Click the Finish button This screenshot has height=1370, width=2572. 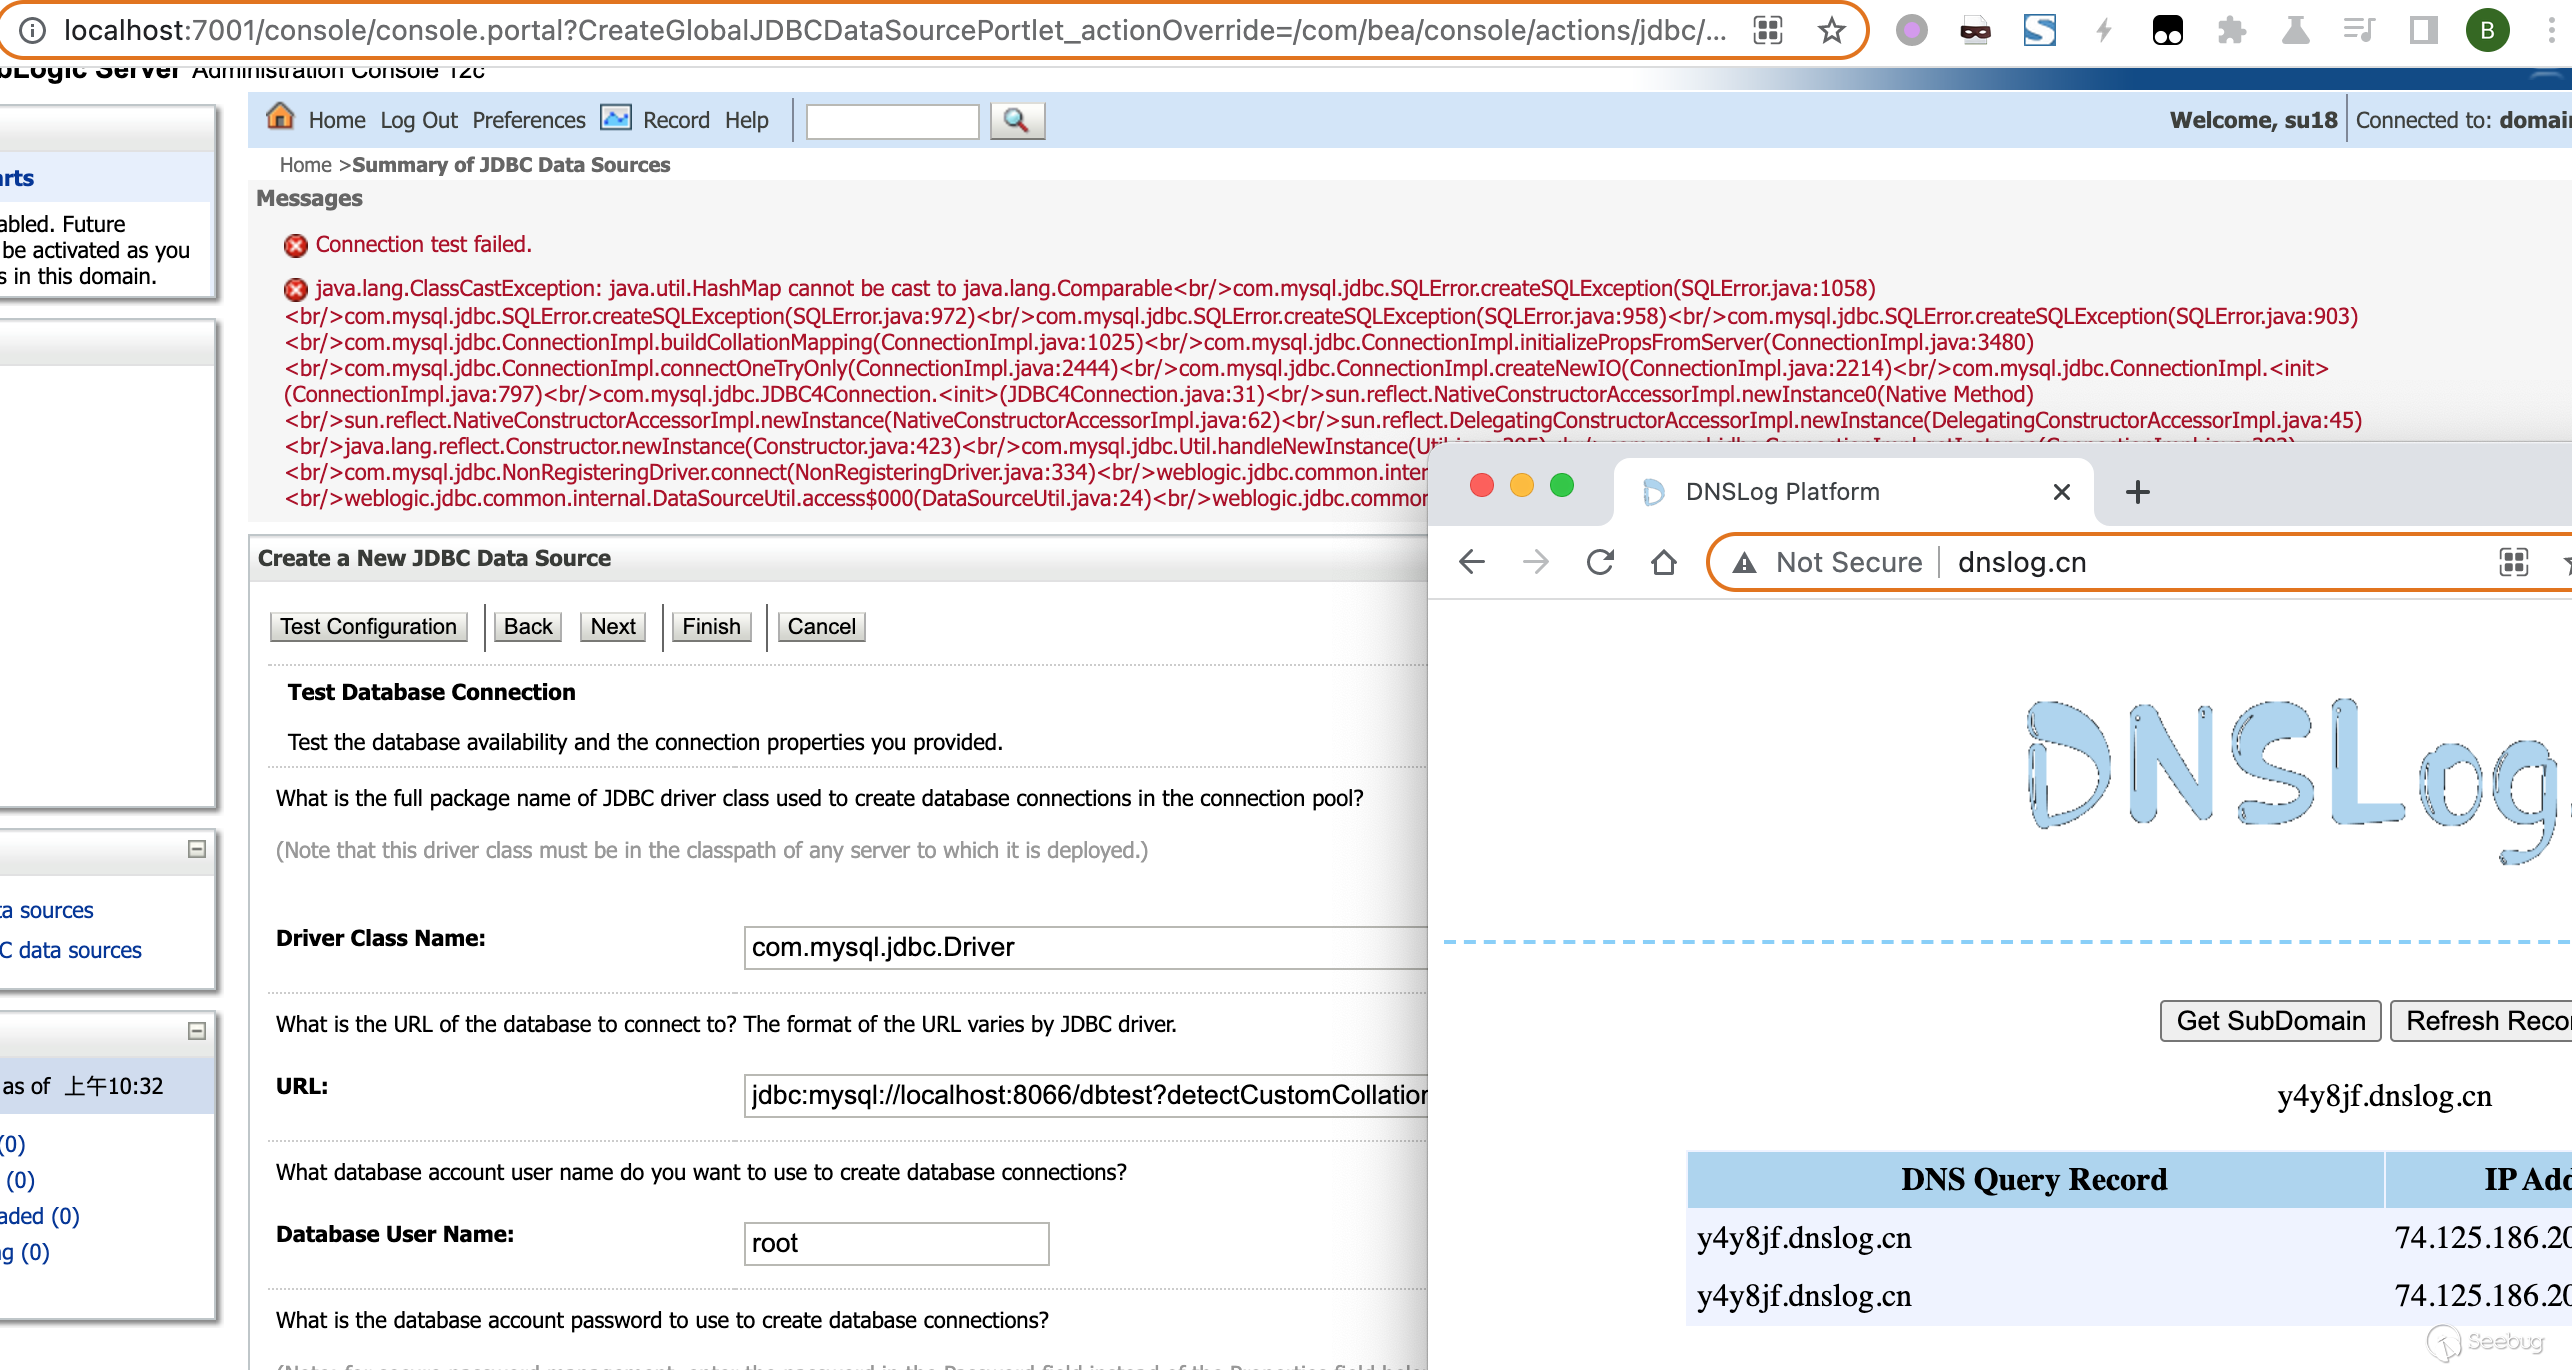pyautogui.click(x=711, y=627)
